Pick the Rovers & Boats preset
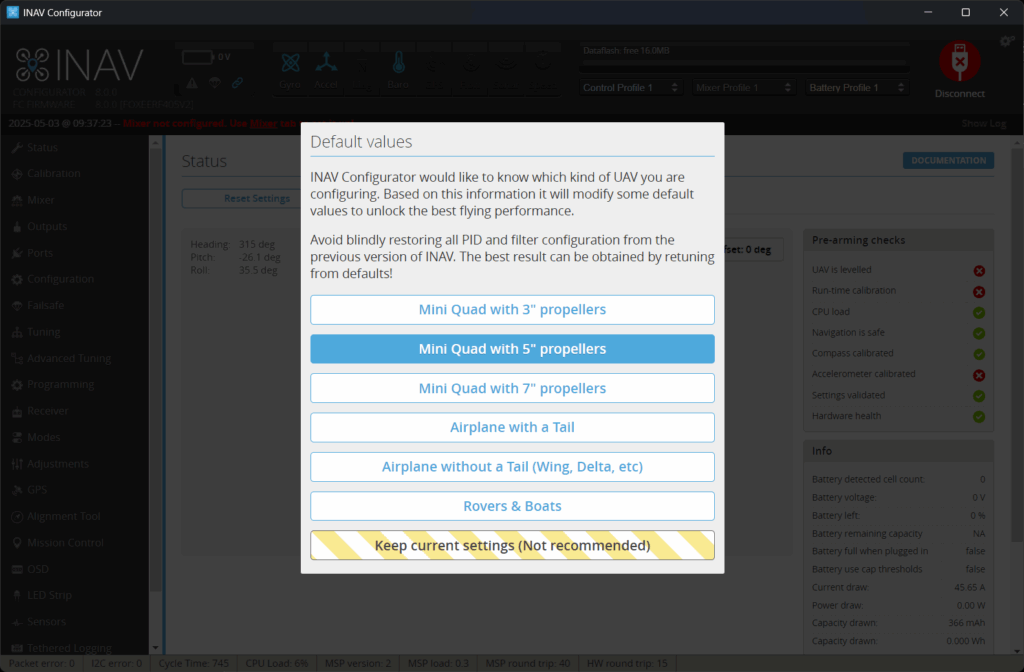 click(512, 506)
